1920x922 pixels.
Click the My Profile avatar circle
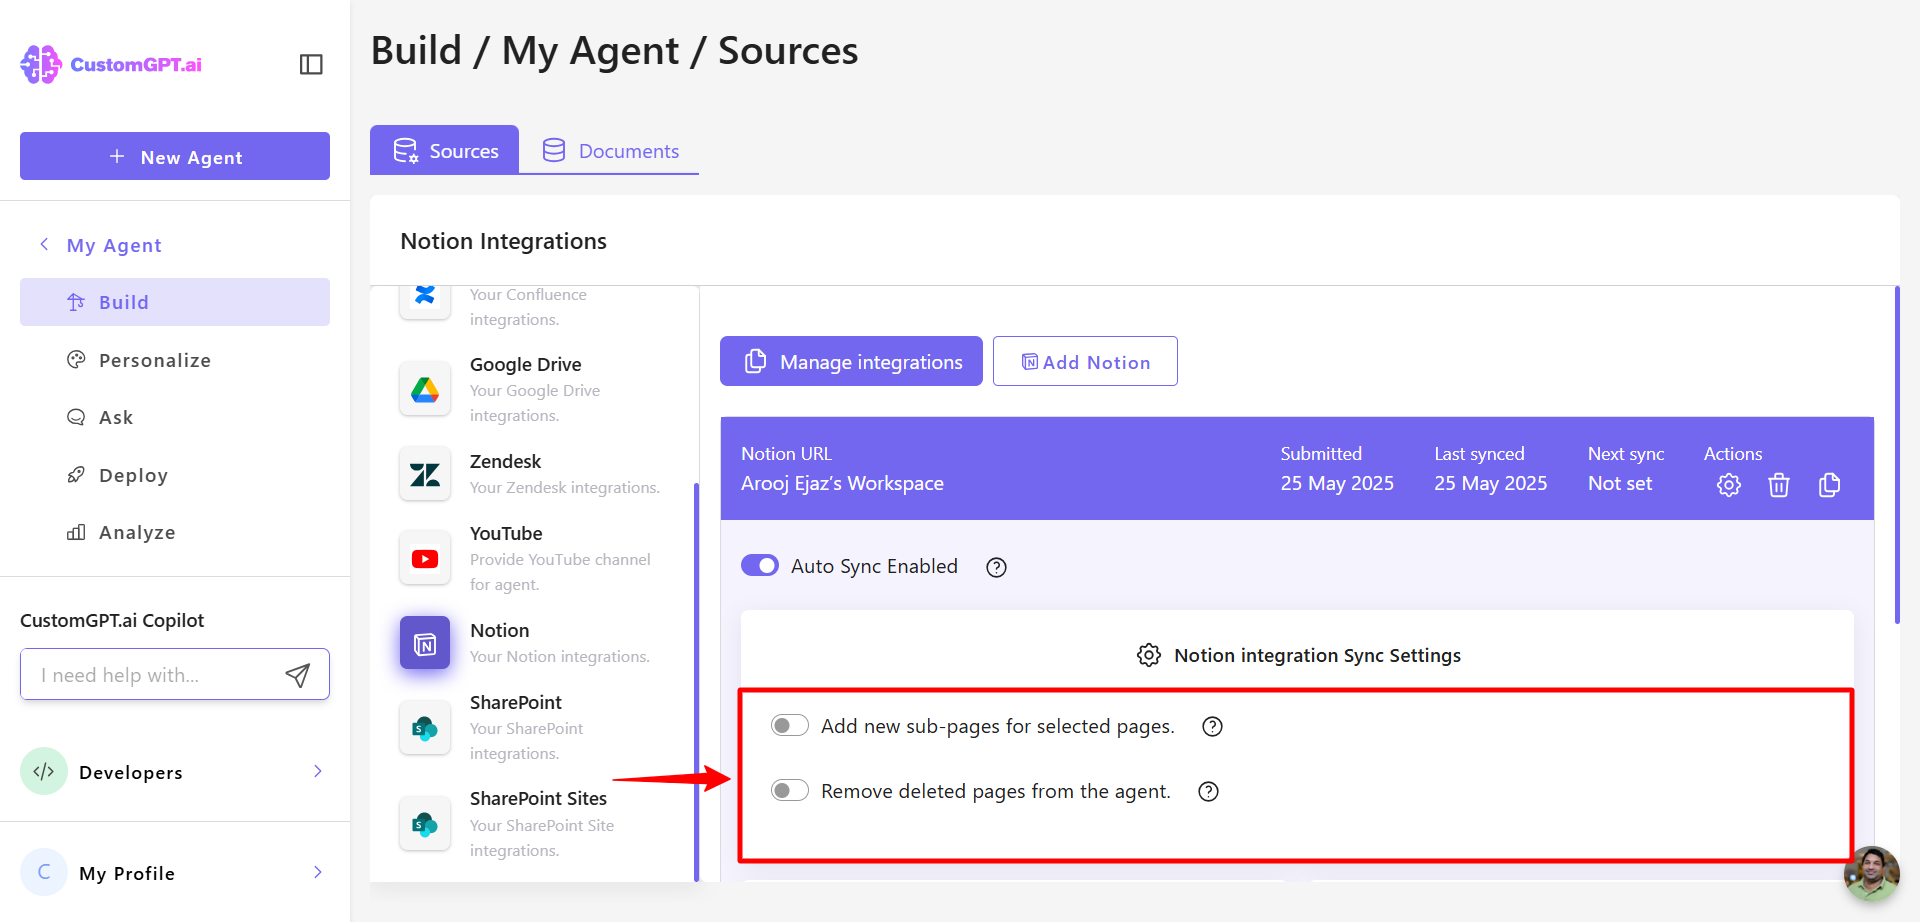coord(44,872)
